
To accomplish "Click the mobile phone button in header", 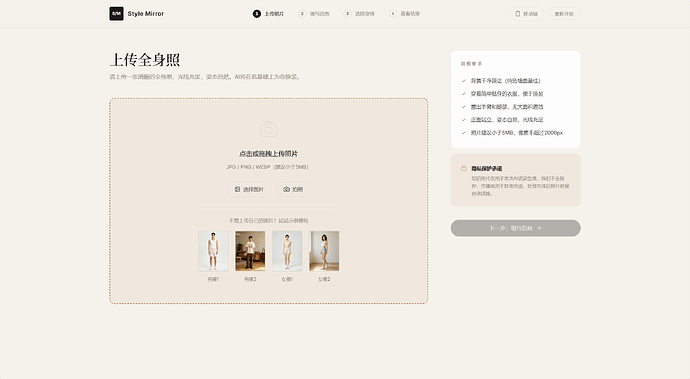I will pyautogui.click(x=526, y=14).
